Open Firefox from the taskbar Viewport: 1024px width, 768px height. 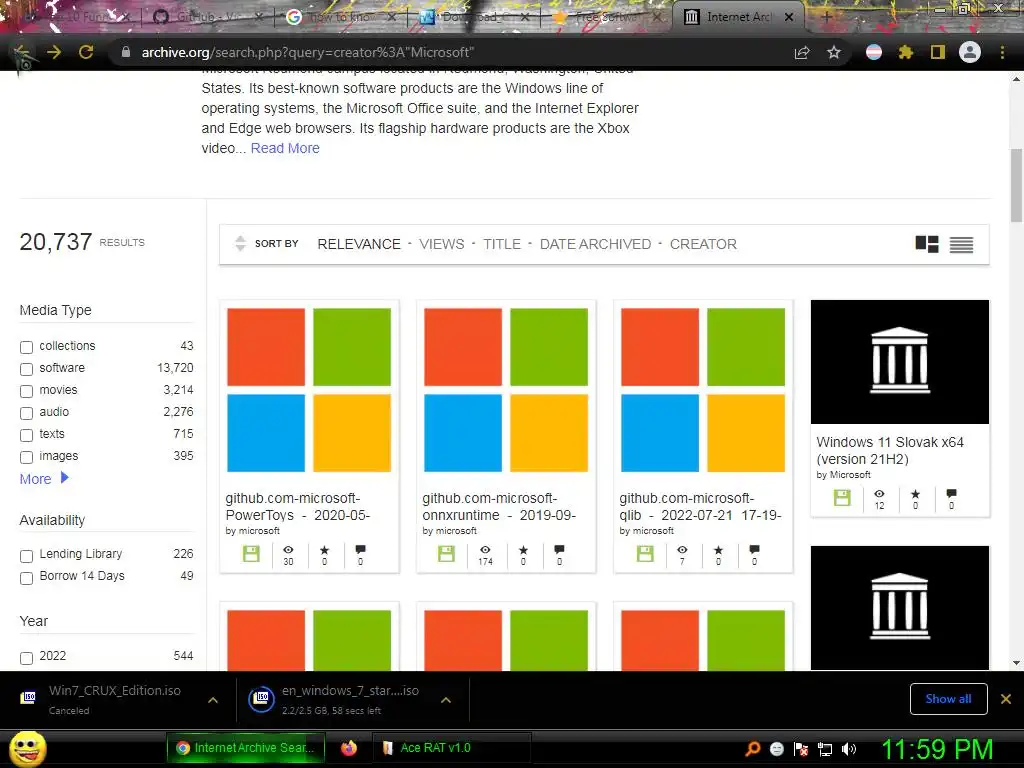click(x=349, y=748)
